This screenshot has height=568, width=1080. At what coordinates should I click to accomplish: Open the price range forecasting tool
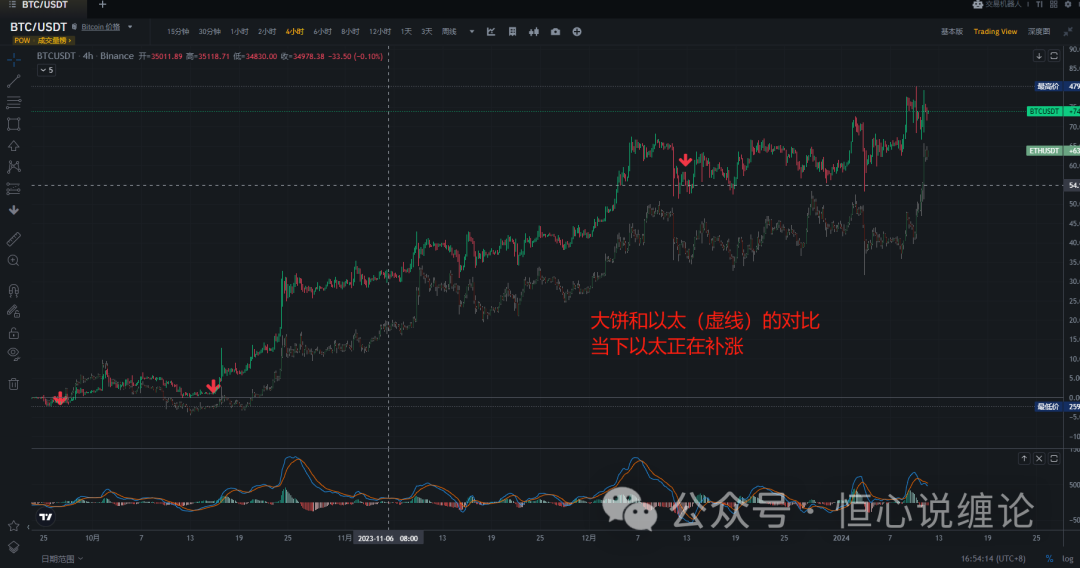click(x=13, y=188)
